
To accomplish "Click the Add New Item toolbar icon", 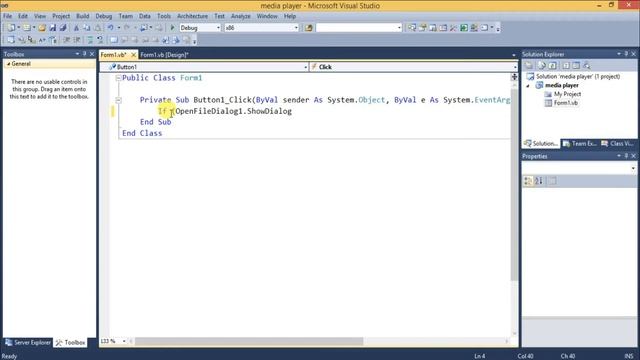I will (27, 28).
